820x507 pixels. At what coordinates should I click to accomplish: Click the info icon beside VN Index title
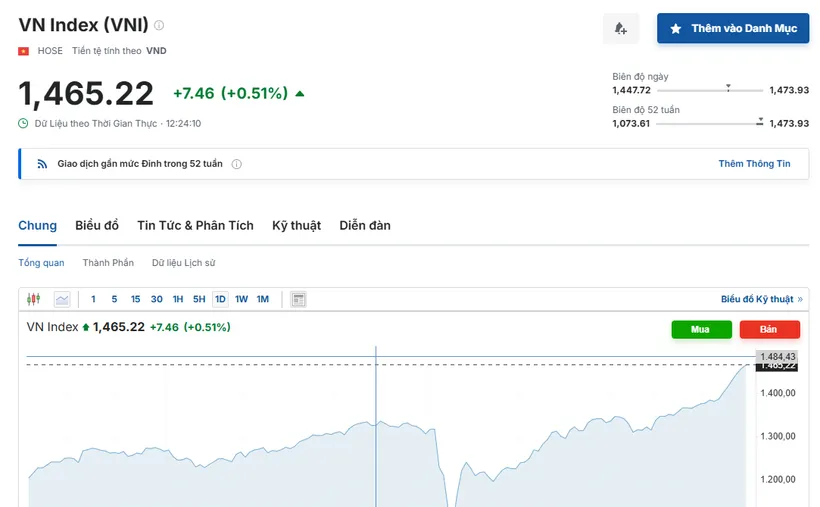159,25
